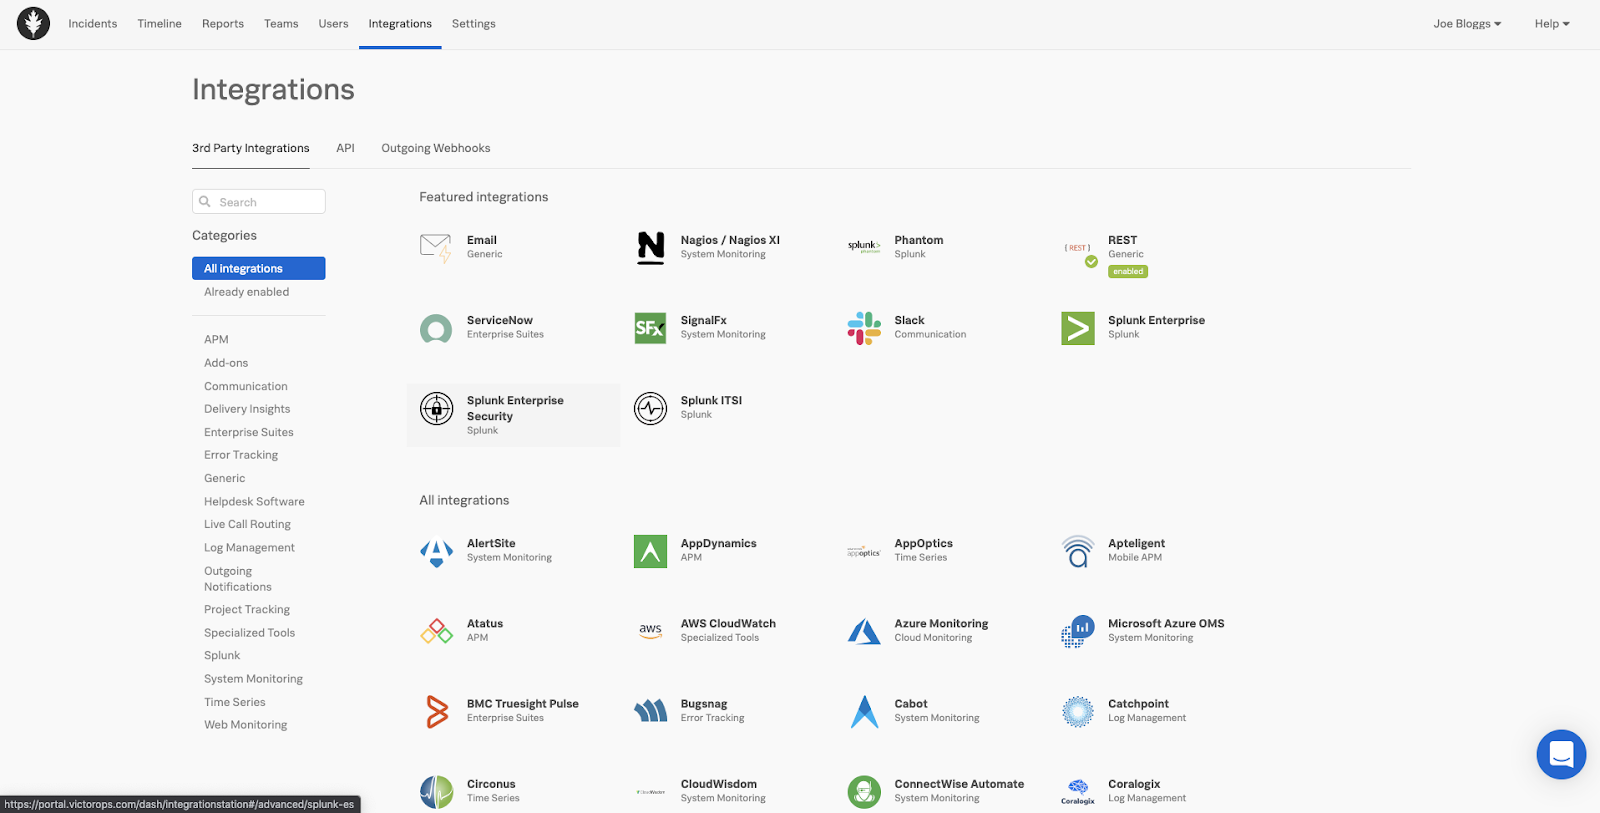Select the All integrations category

259,268
